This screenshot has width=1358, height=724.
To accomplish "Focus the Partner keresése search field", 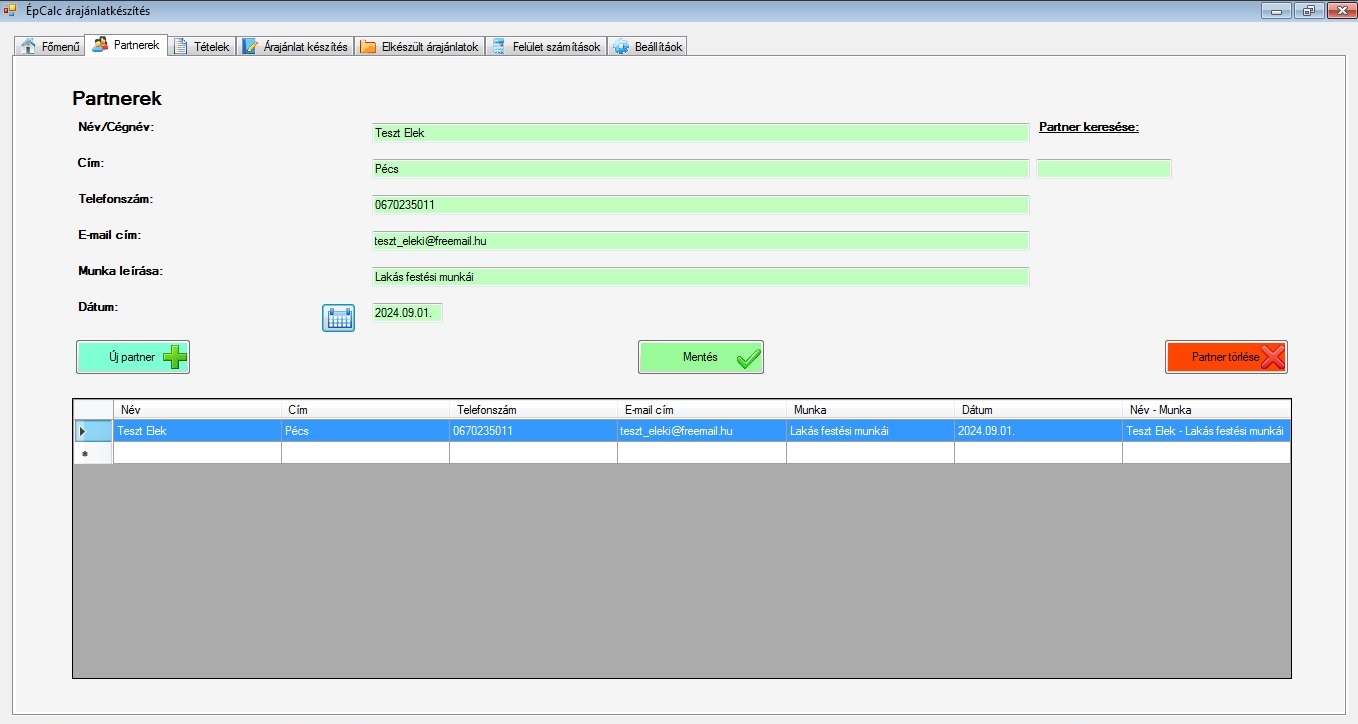I will [x=1104, y=169].
